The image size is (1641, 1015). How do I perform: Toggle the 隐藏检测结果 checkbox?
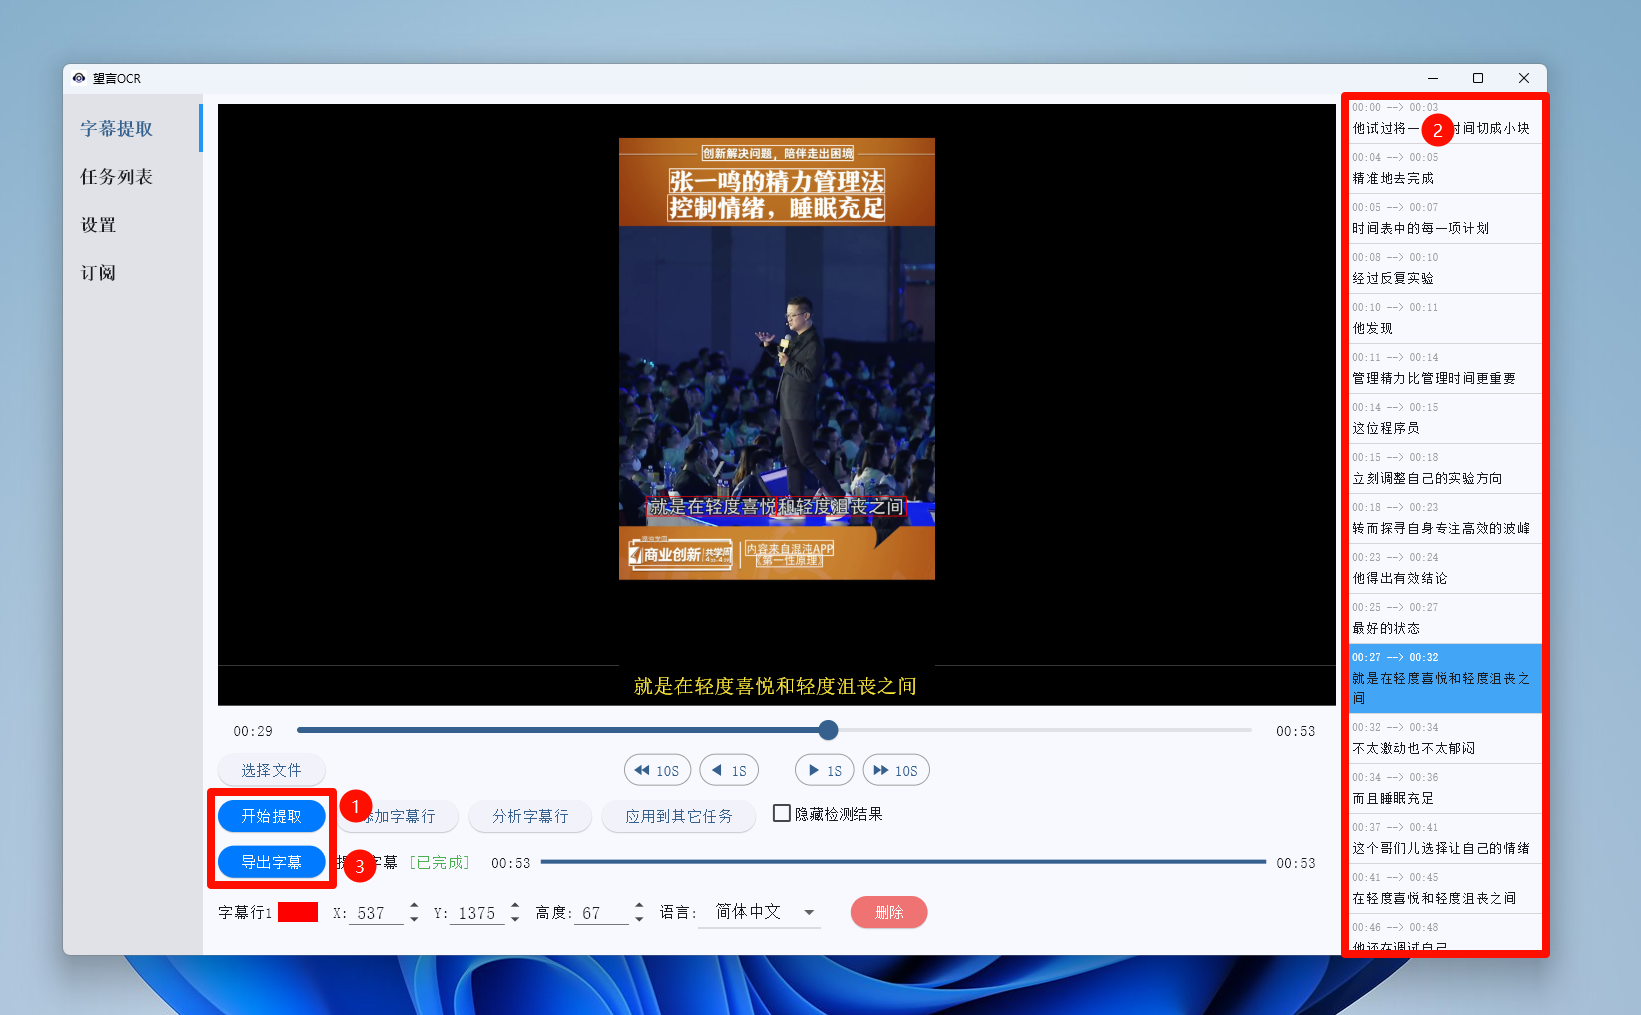(782, 814)
